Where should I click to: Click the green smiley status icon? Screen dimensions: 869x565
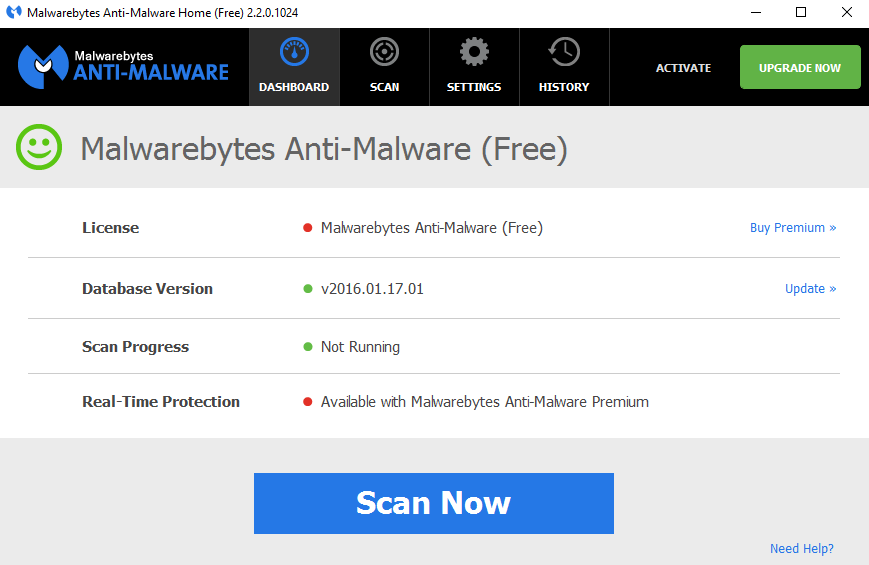(39, 149)
